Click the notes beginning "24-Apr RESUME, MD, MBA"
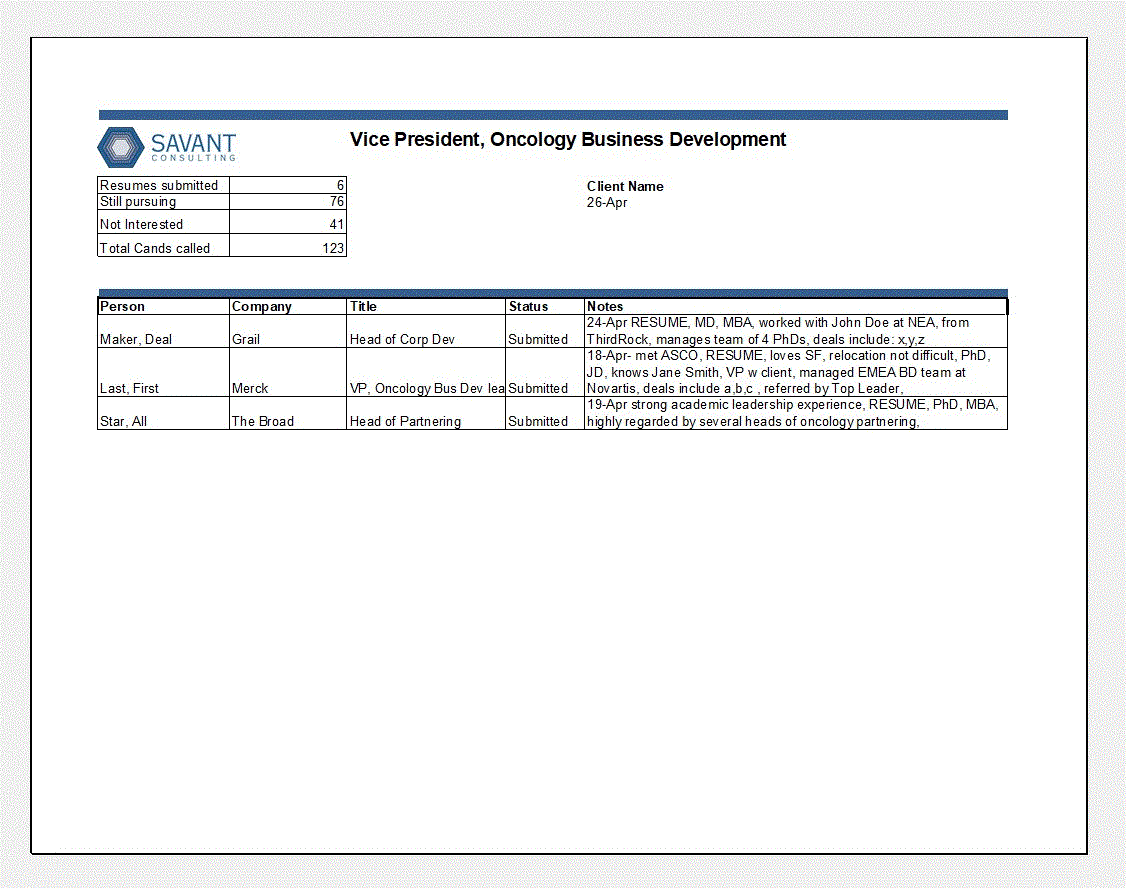The image size is (1126, 888). (x=796, y=331)
